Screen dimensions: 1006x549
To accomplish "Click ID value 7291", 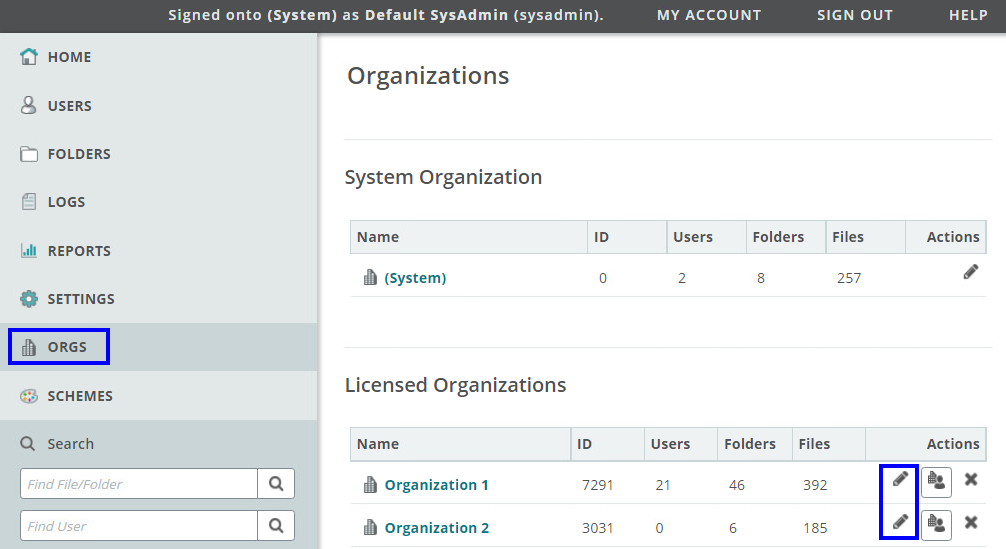I will (597, 485).
